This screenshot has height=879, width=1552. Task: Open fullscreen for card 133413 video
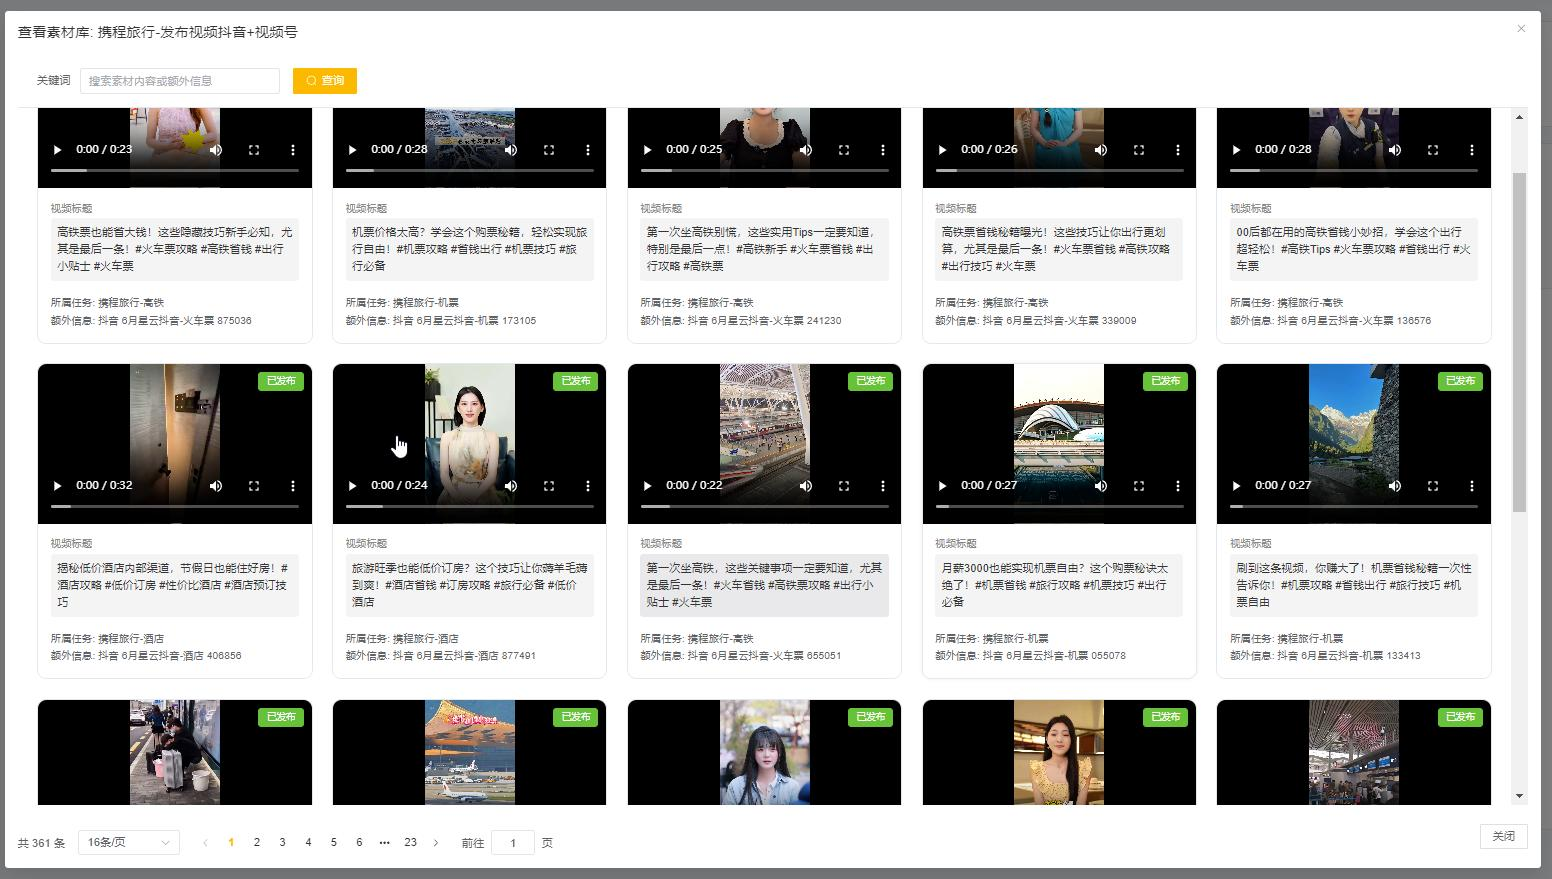point(1433,486)
